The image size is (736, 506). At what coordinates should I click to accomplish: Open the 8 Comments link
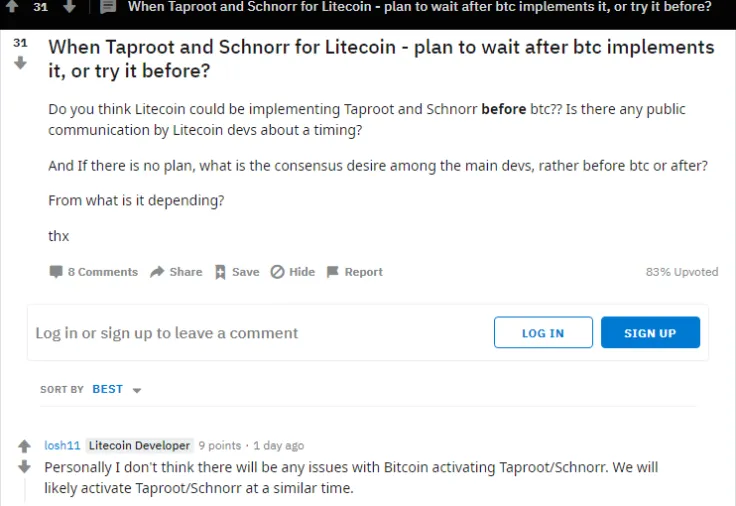point(102,272)
